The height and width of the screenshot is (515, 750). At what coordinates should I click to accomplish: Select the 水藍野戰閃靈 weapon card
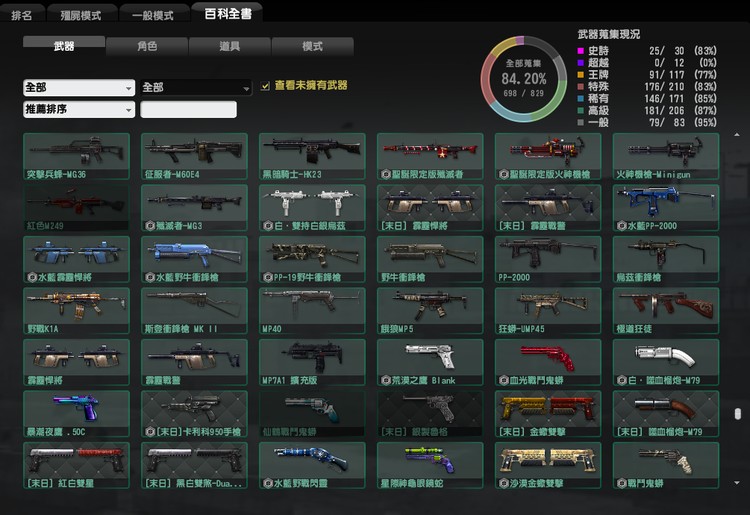tap(312, 466)
